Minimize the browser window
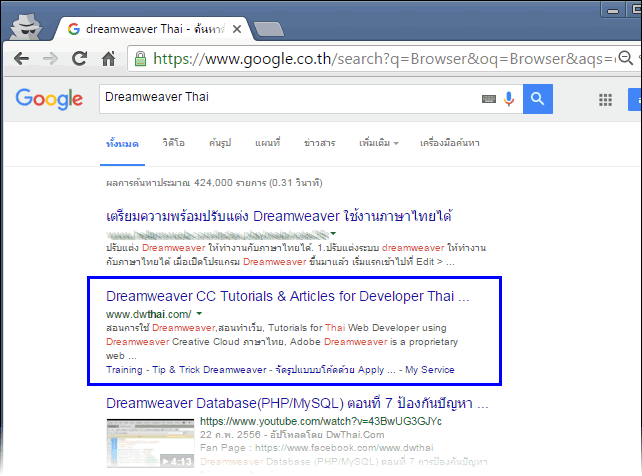The width and height of the screenshot is (642, 476). coord(613,10)
